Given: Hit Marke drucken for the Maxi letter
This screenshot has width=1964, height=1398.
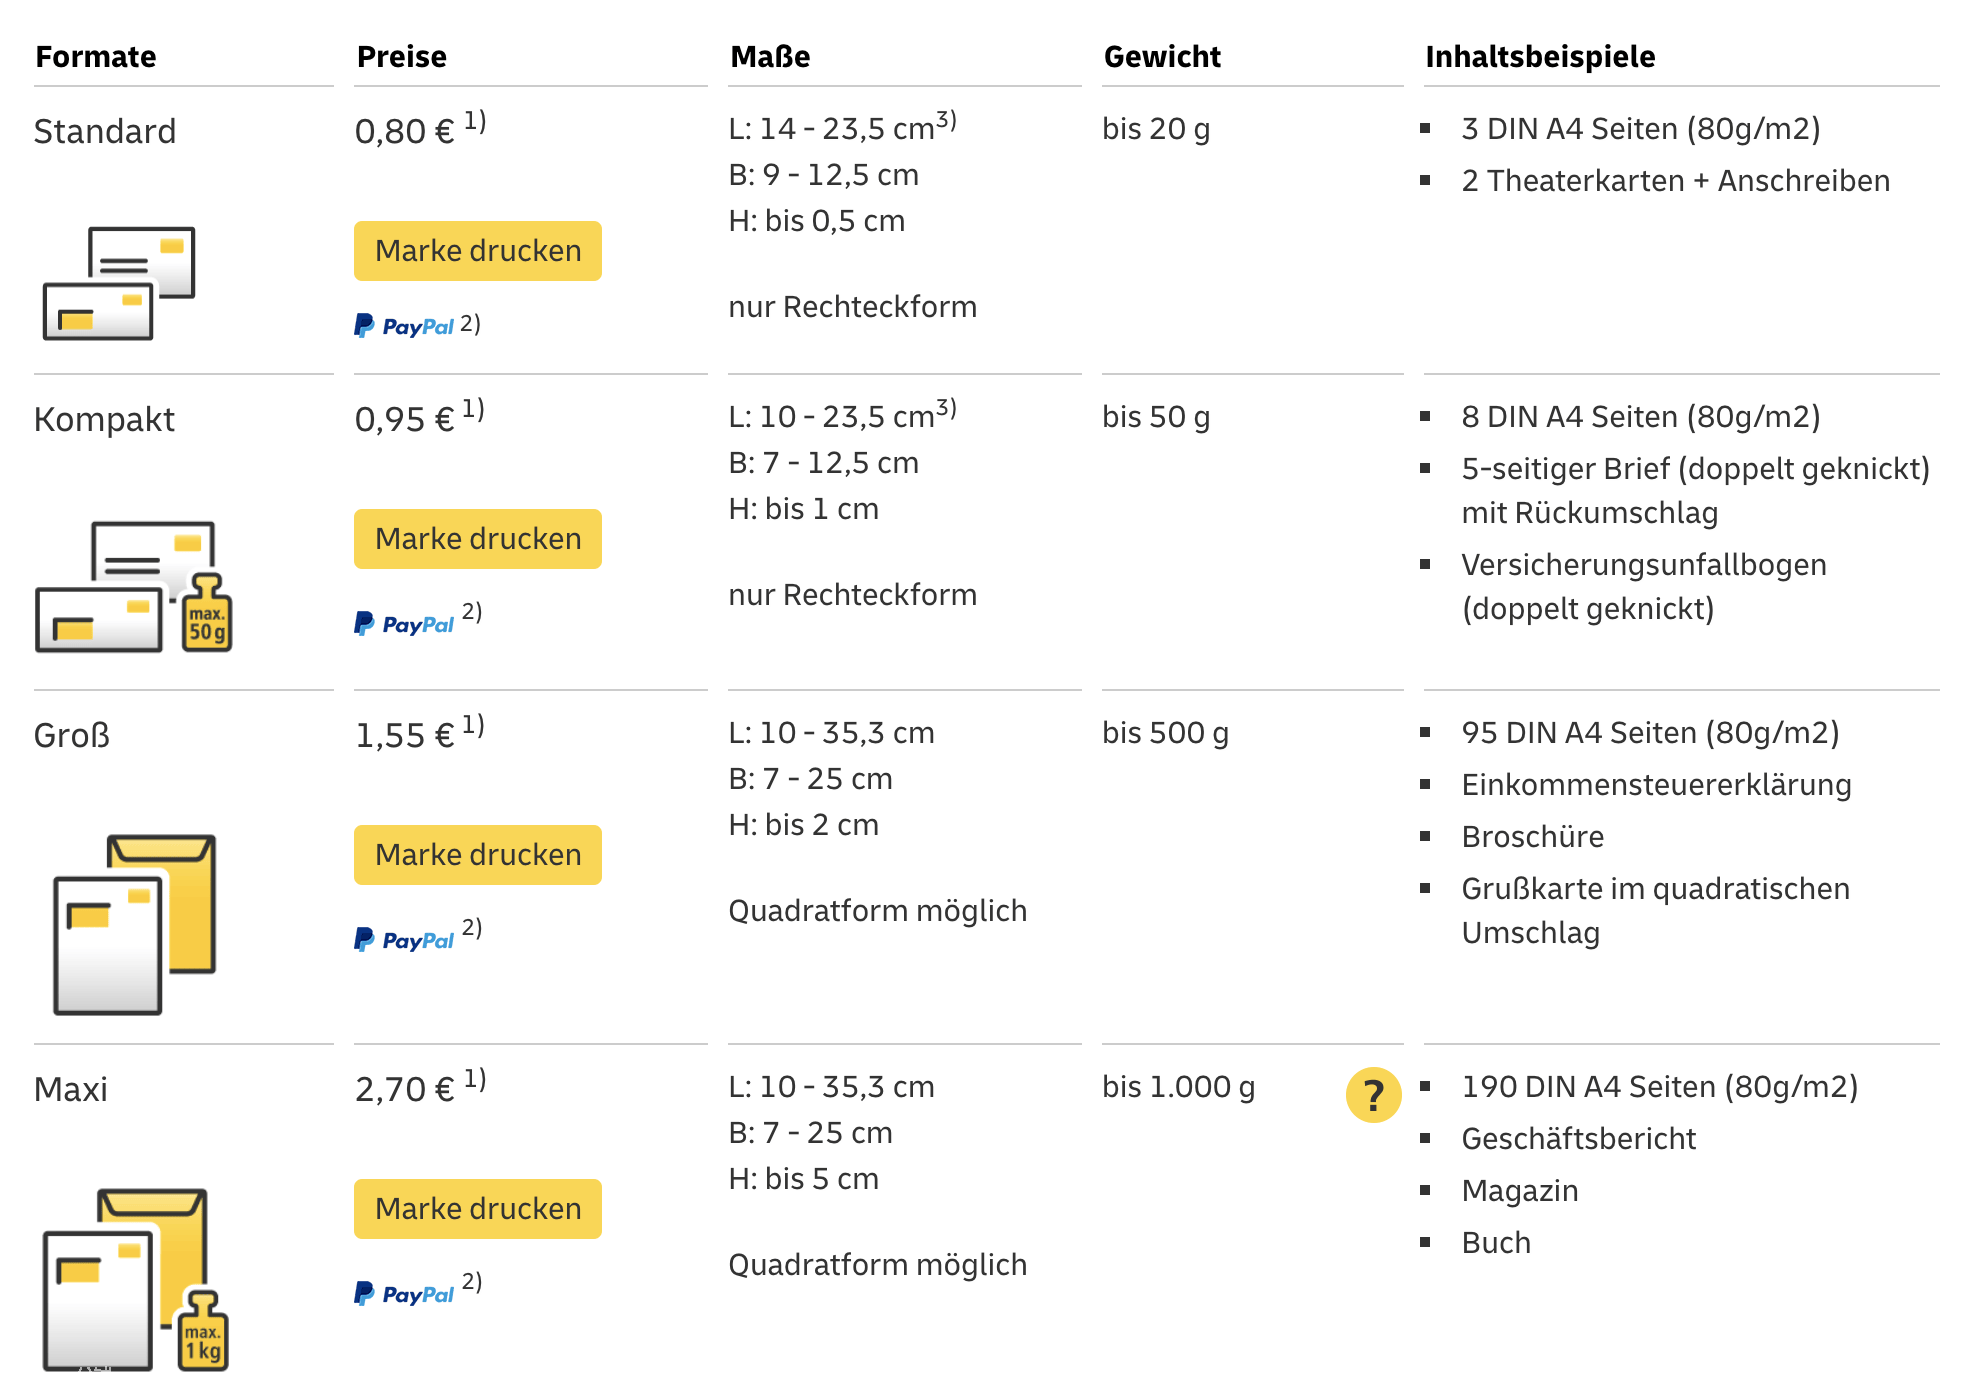Looking at the screenshot, I should pyautogui.click(x=478, y=1209).
